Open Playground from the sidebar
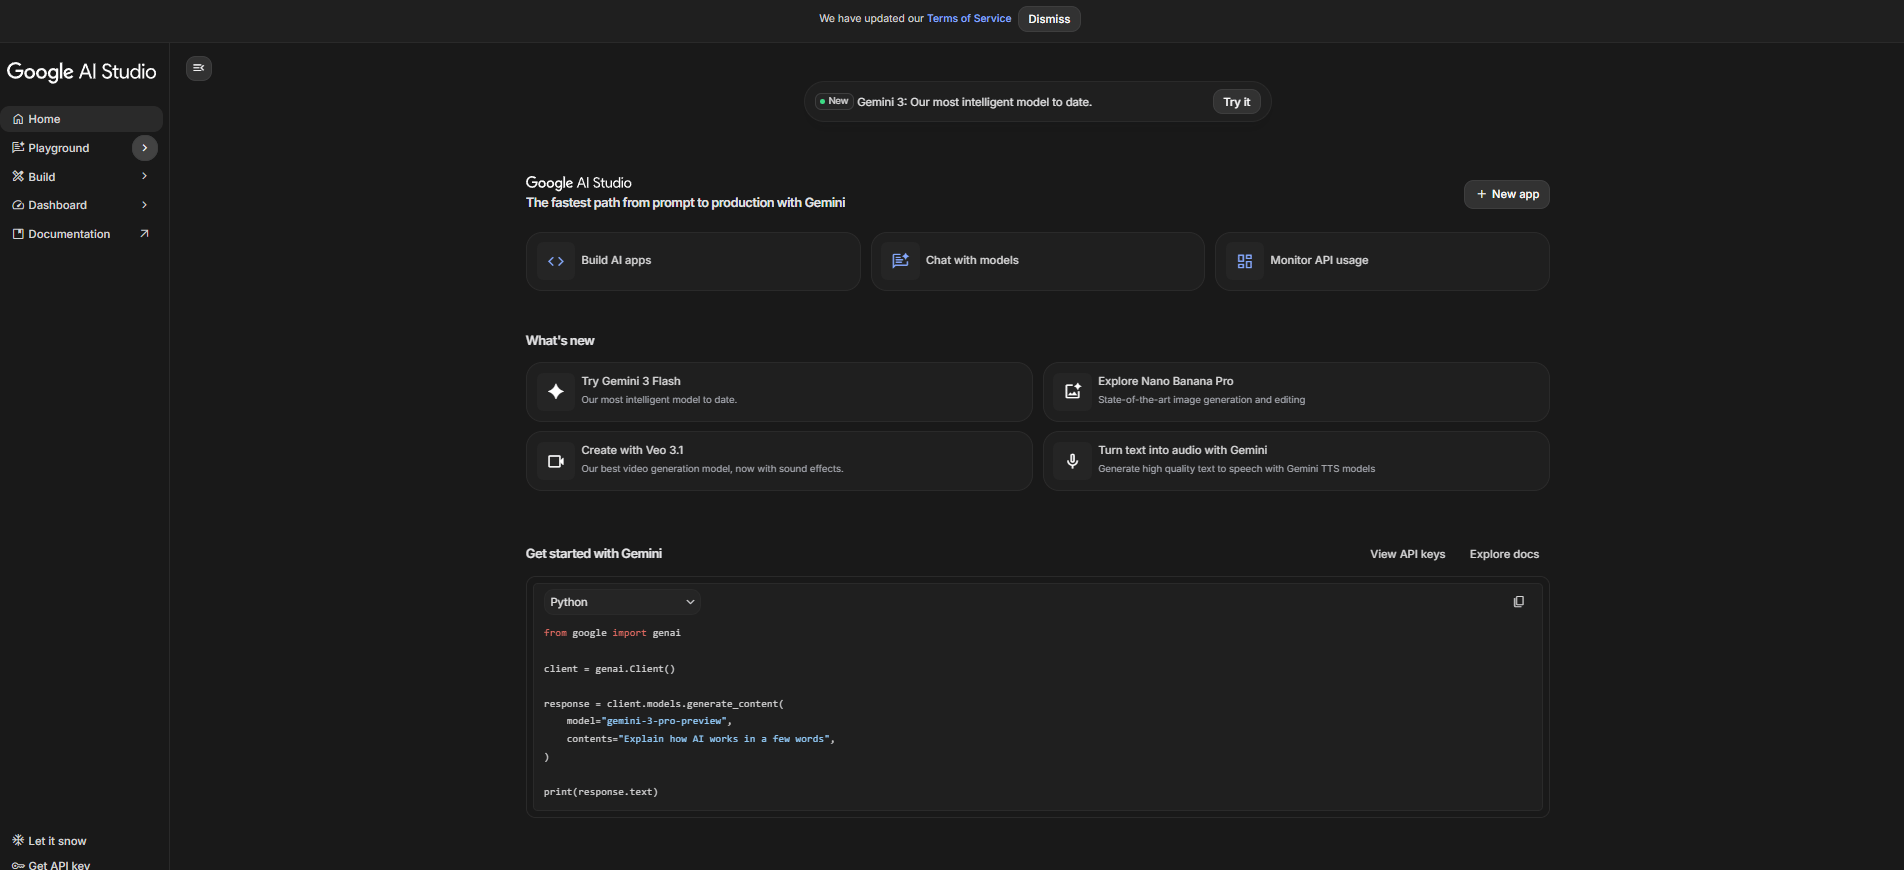This screenshot has width=1904, height=870. [x=59, y=148]
